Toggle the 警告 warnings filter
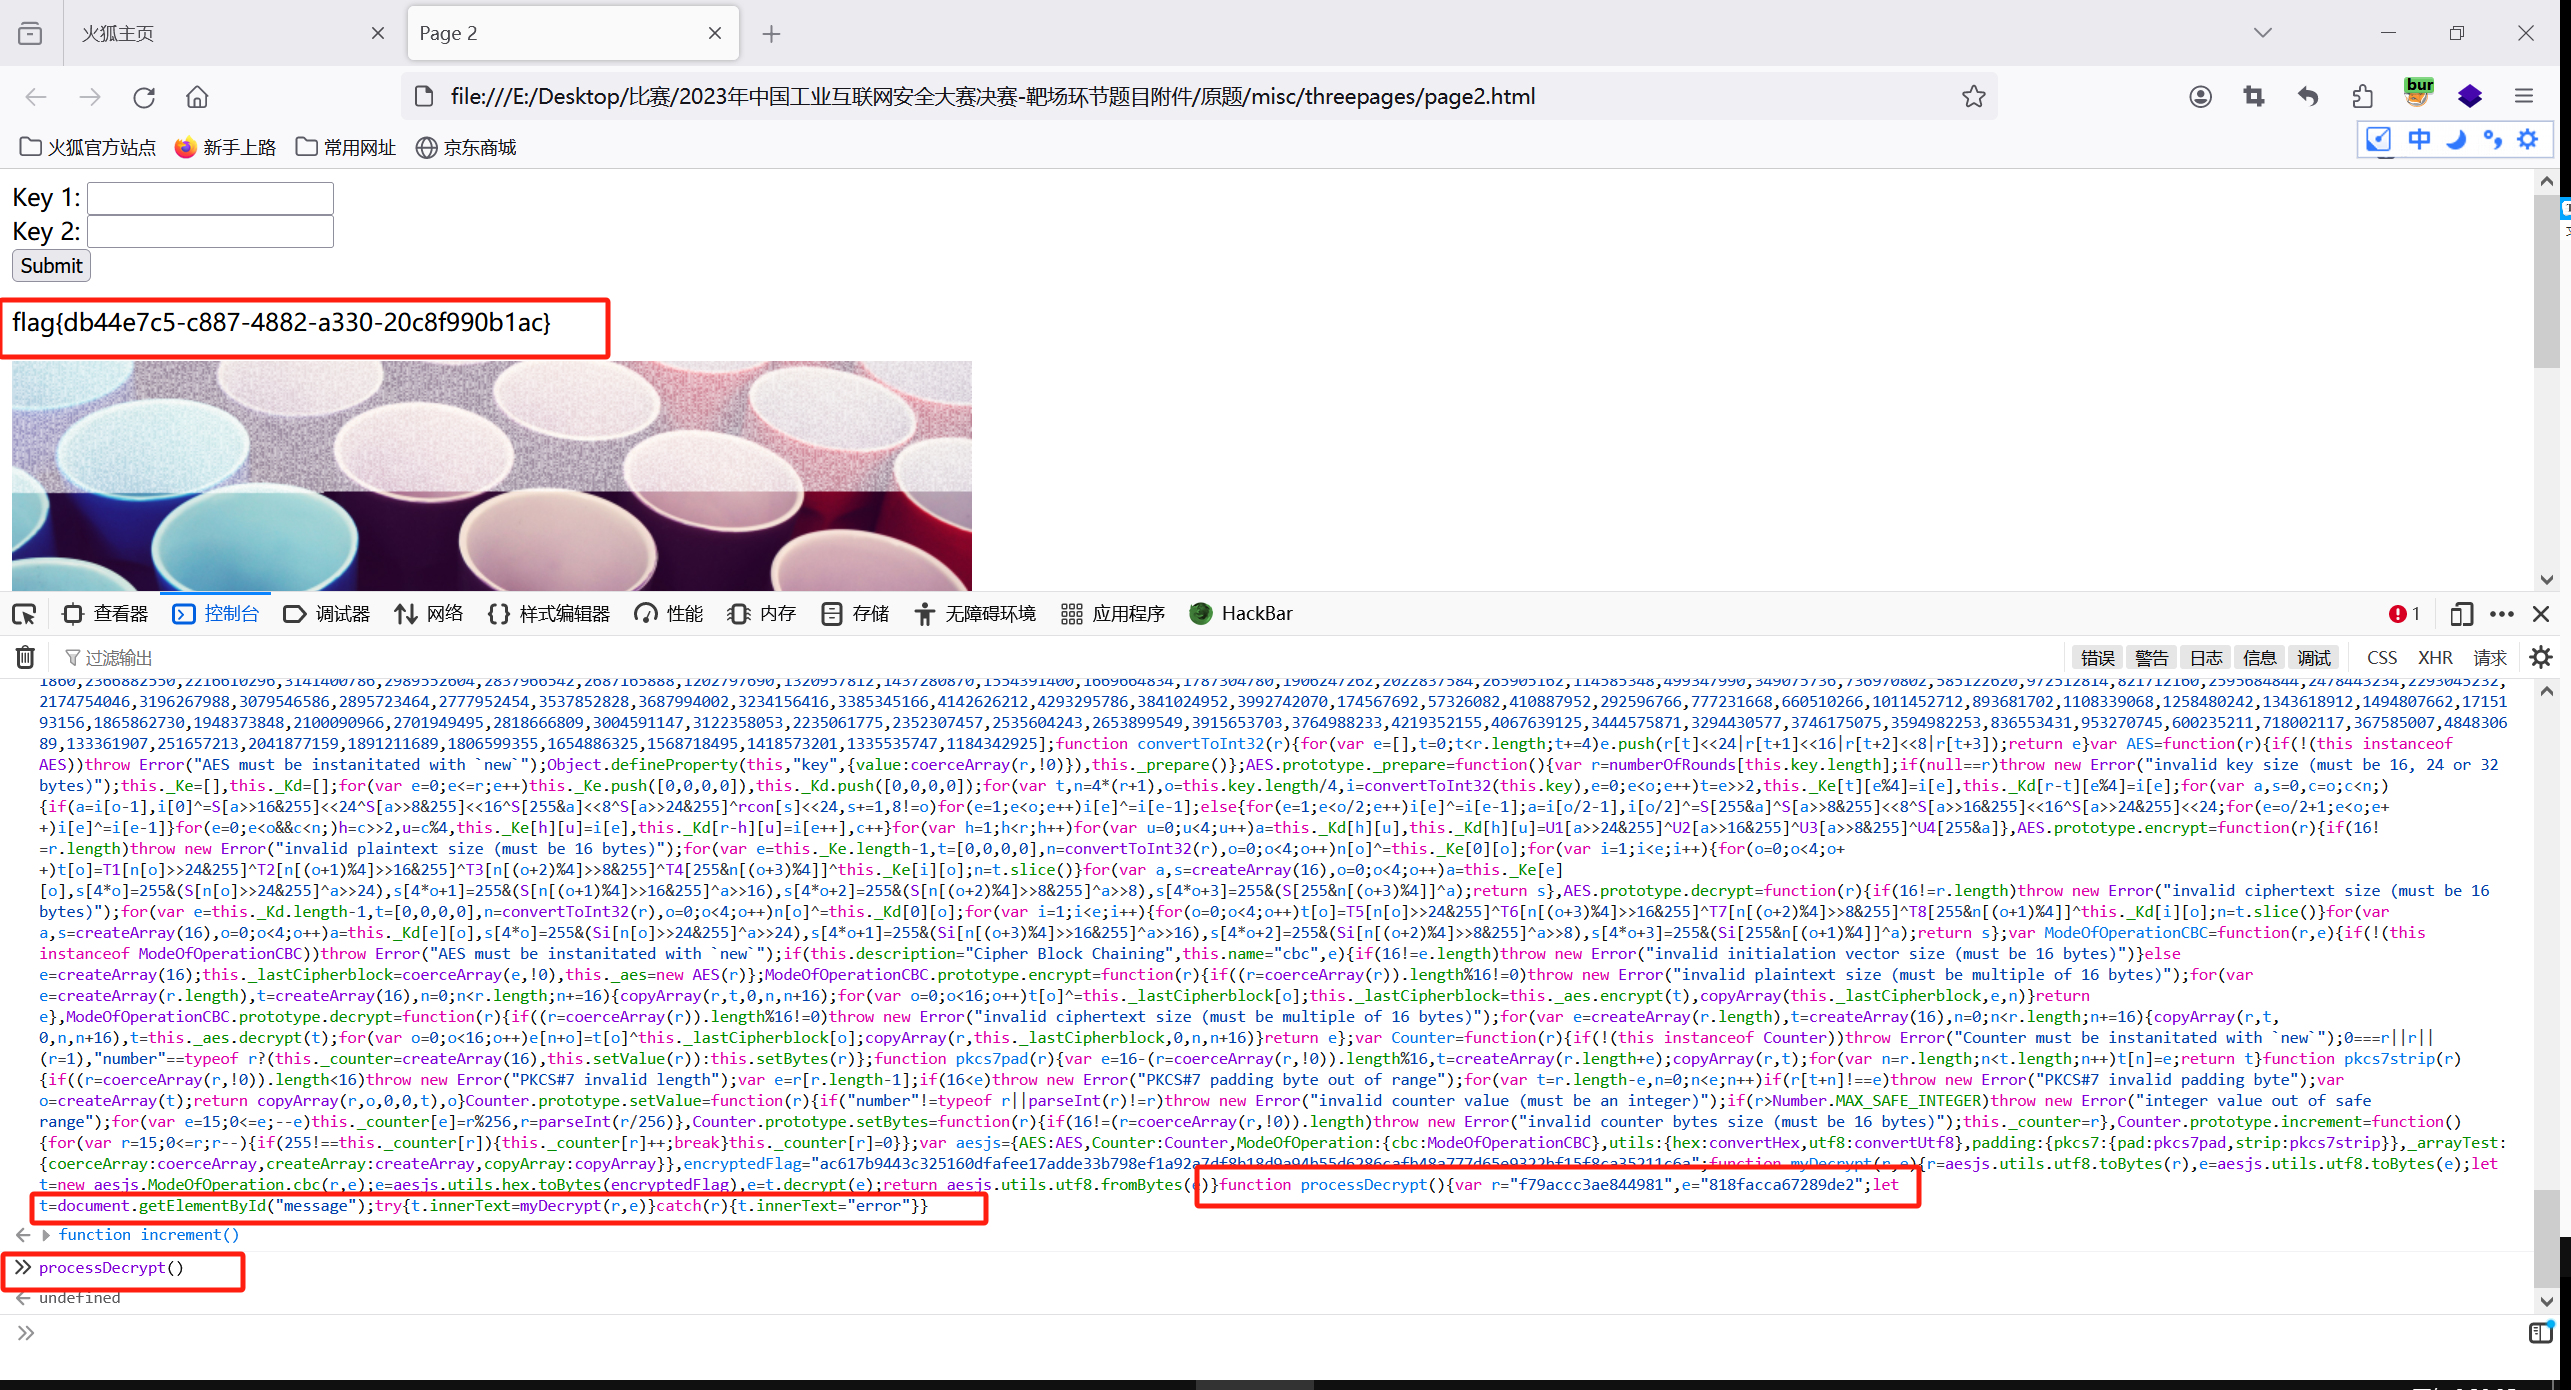The height and width of the screenshot is (1390, 2571). [2151, 657]
